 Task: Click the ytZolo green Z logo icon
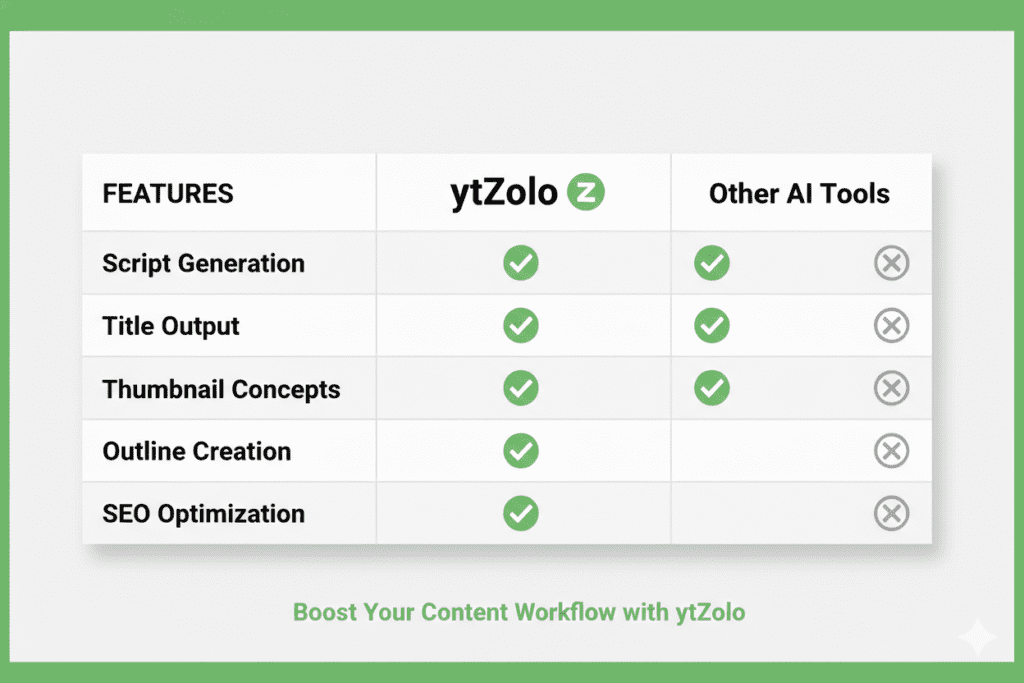[586, 193]
